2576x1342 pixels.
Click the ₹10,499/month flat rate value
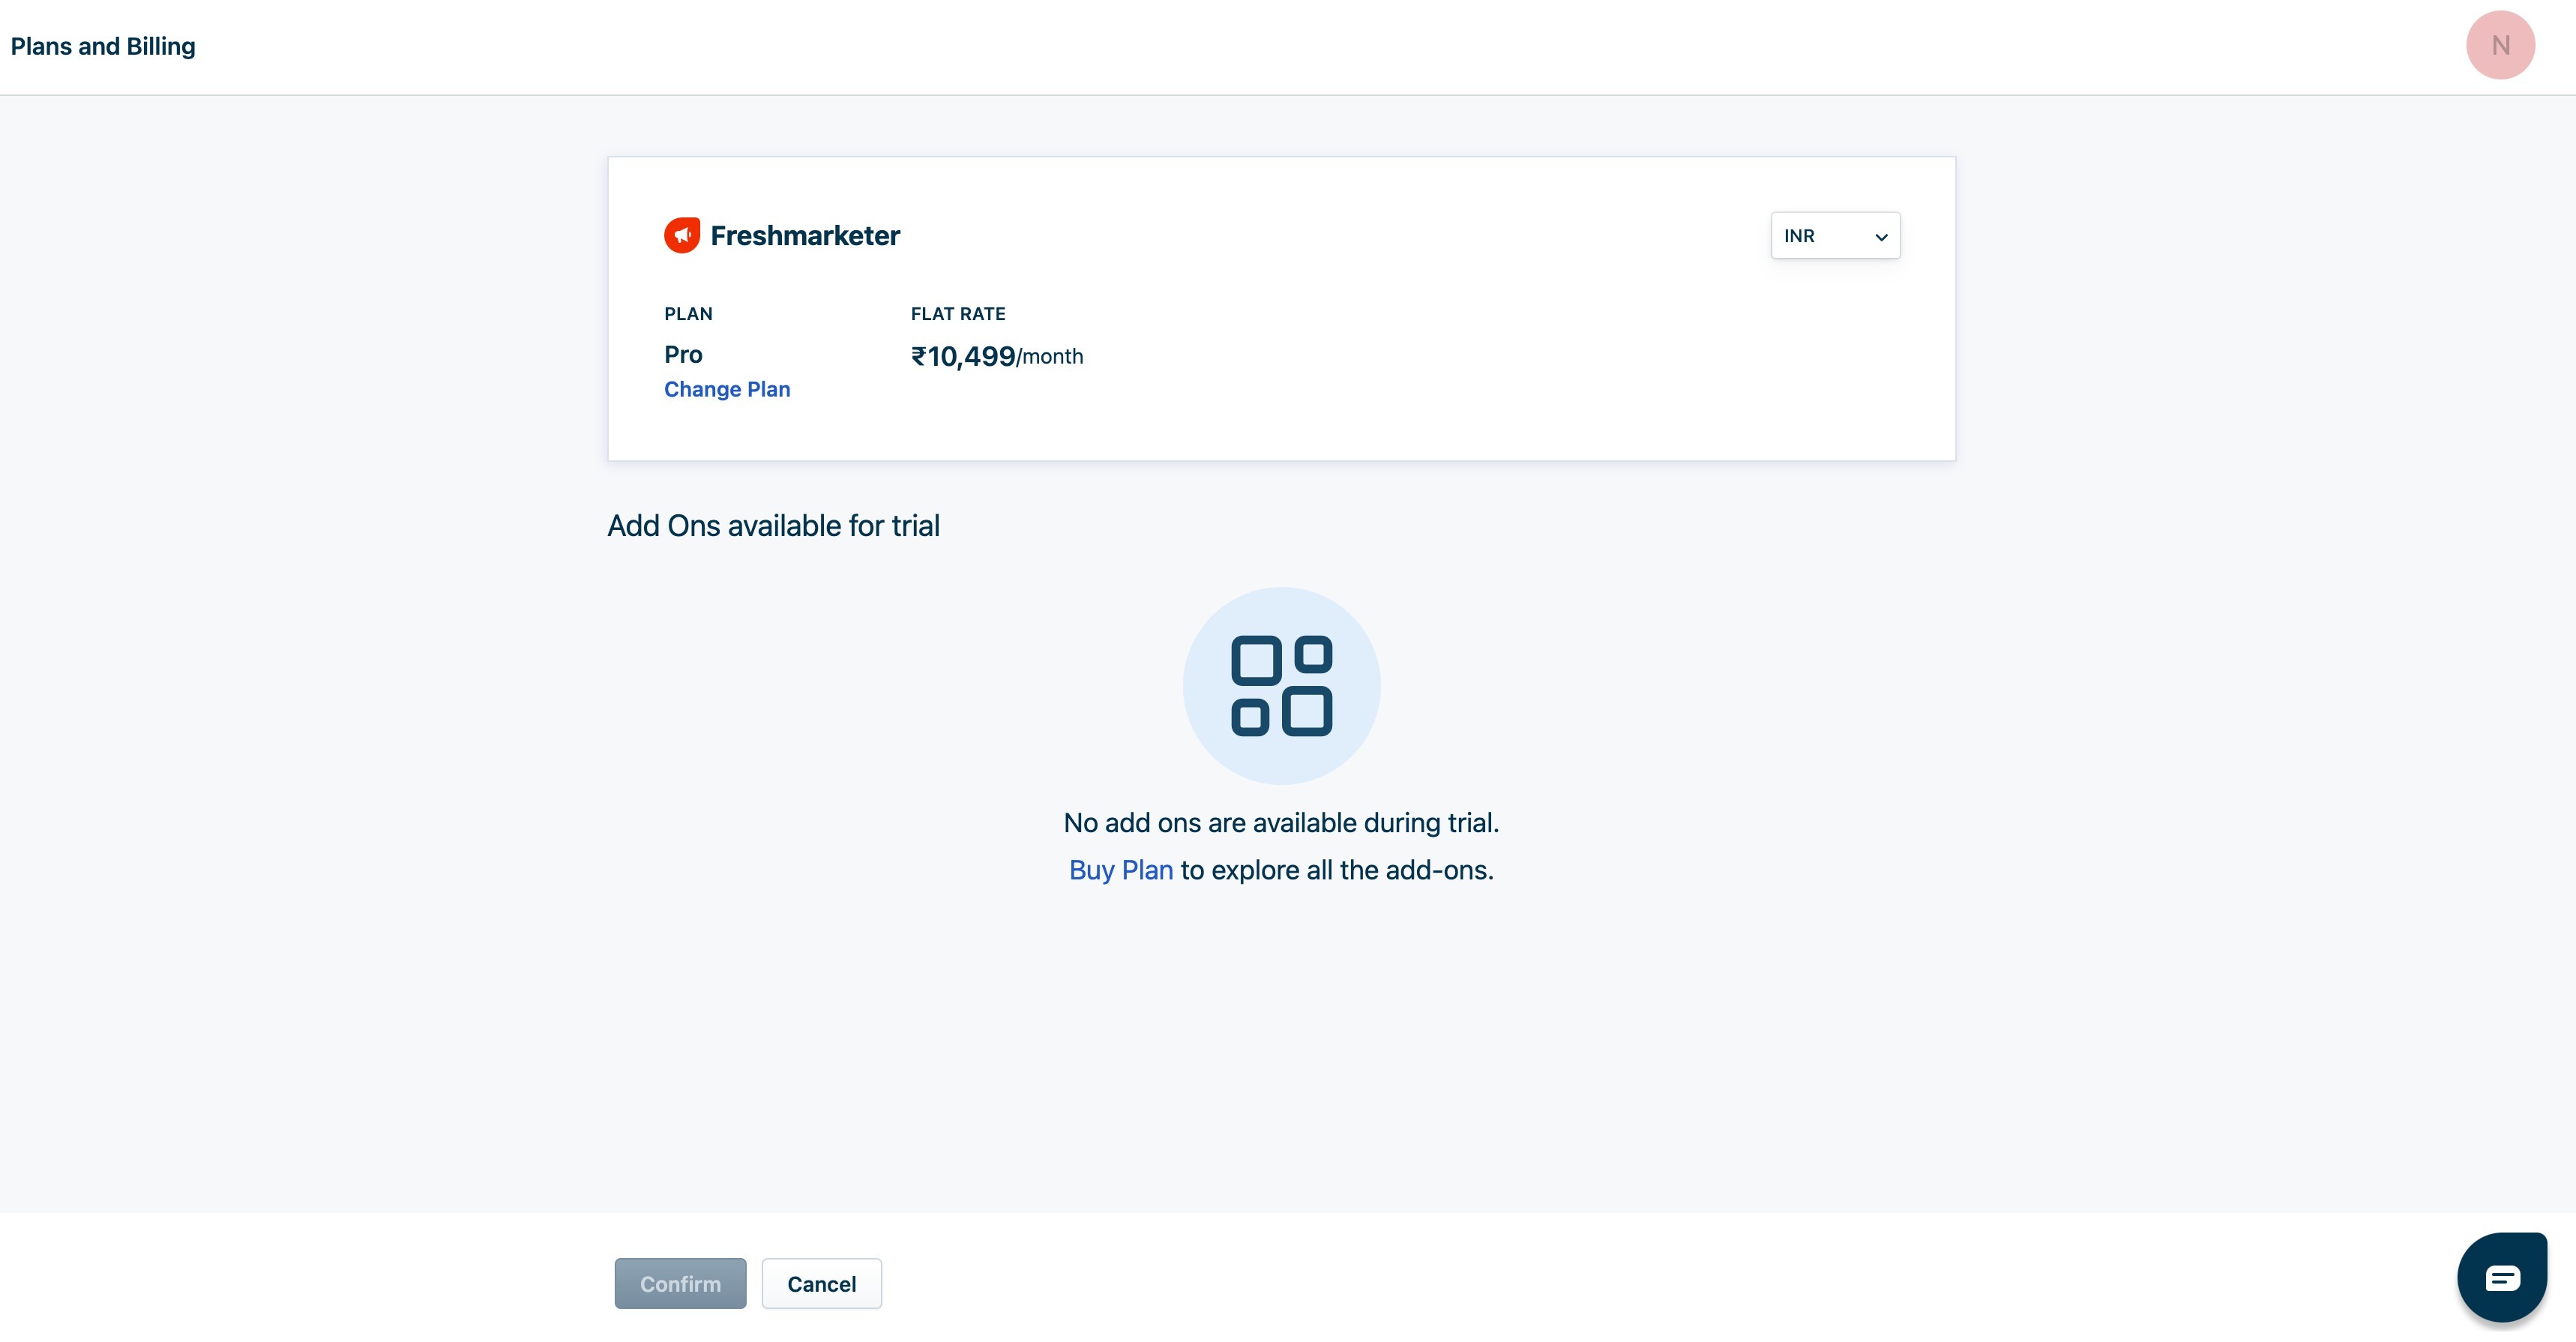[x=997, y=356]
